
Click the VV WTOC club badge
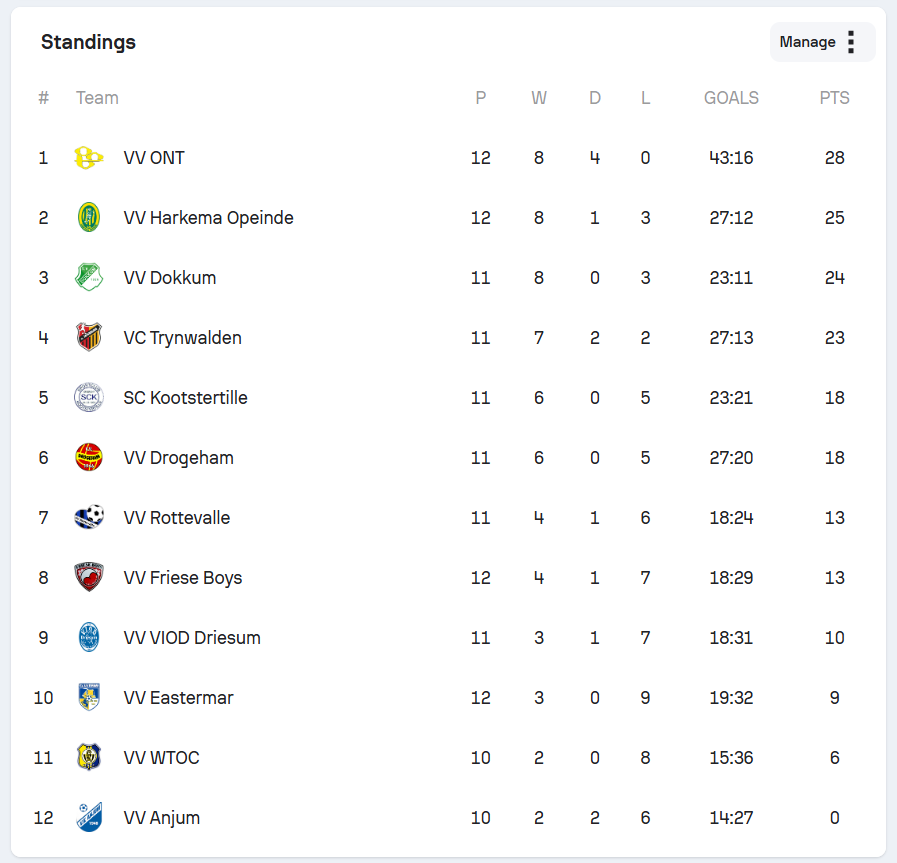(89, 757)
